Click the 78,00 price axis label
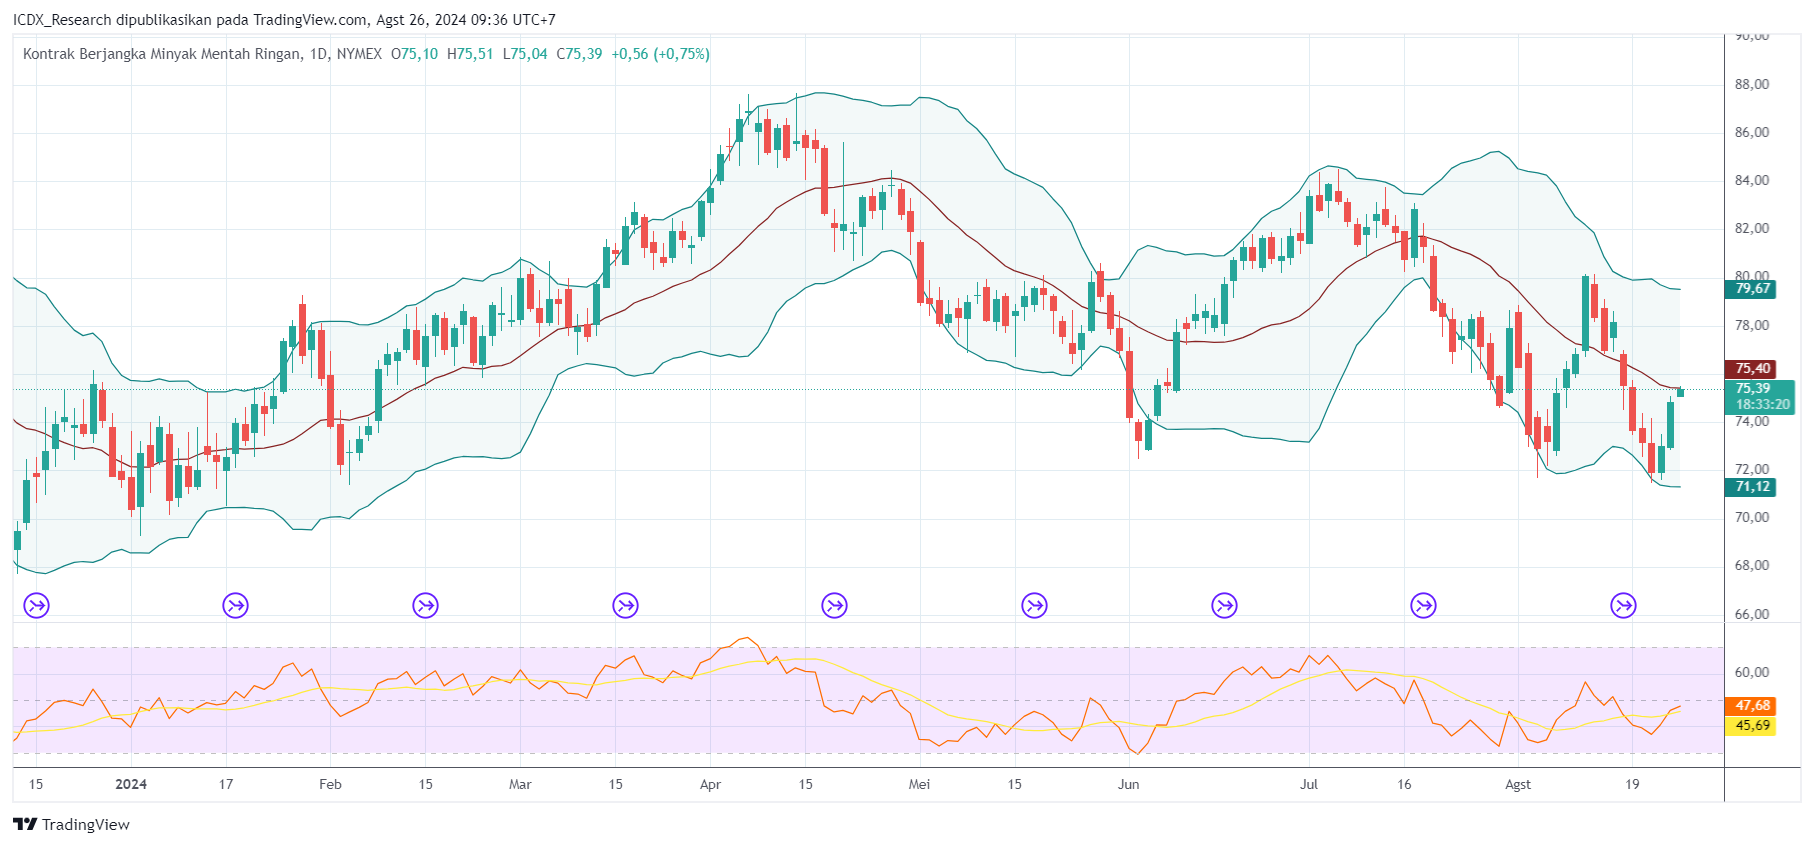The image size is (1814, 846). [1752, 325]
